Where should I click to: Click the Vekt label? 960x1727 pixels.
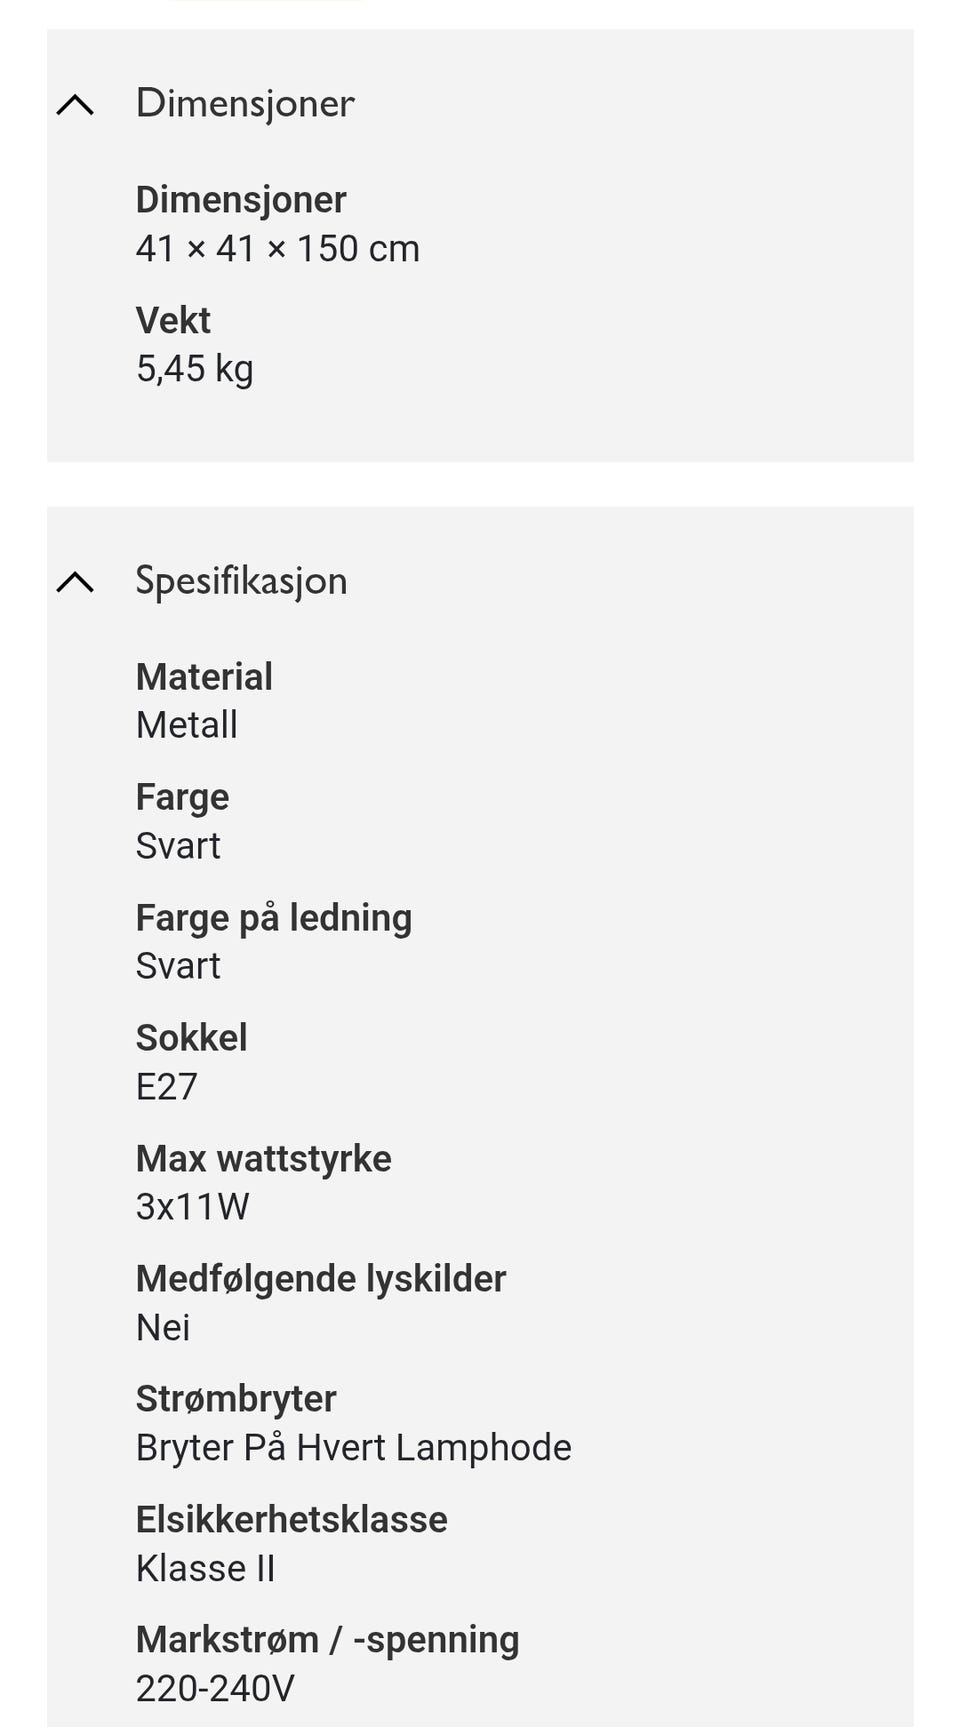tap(173, 321)
